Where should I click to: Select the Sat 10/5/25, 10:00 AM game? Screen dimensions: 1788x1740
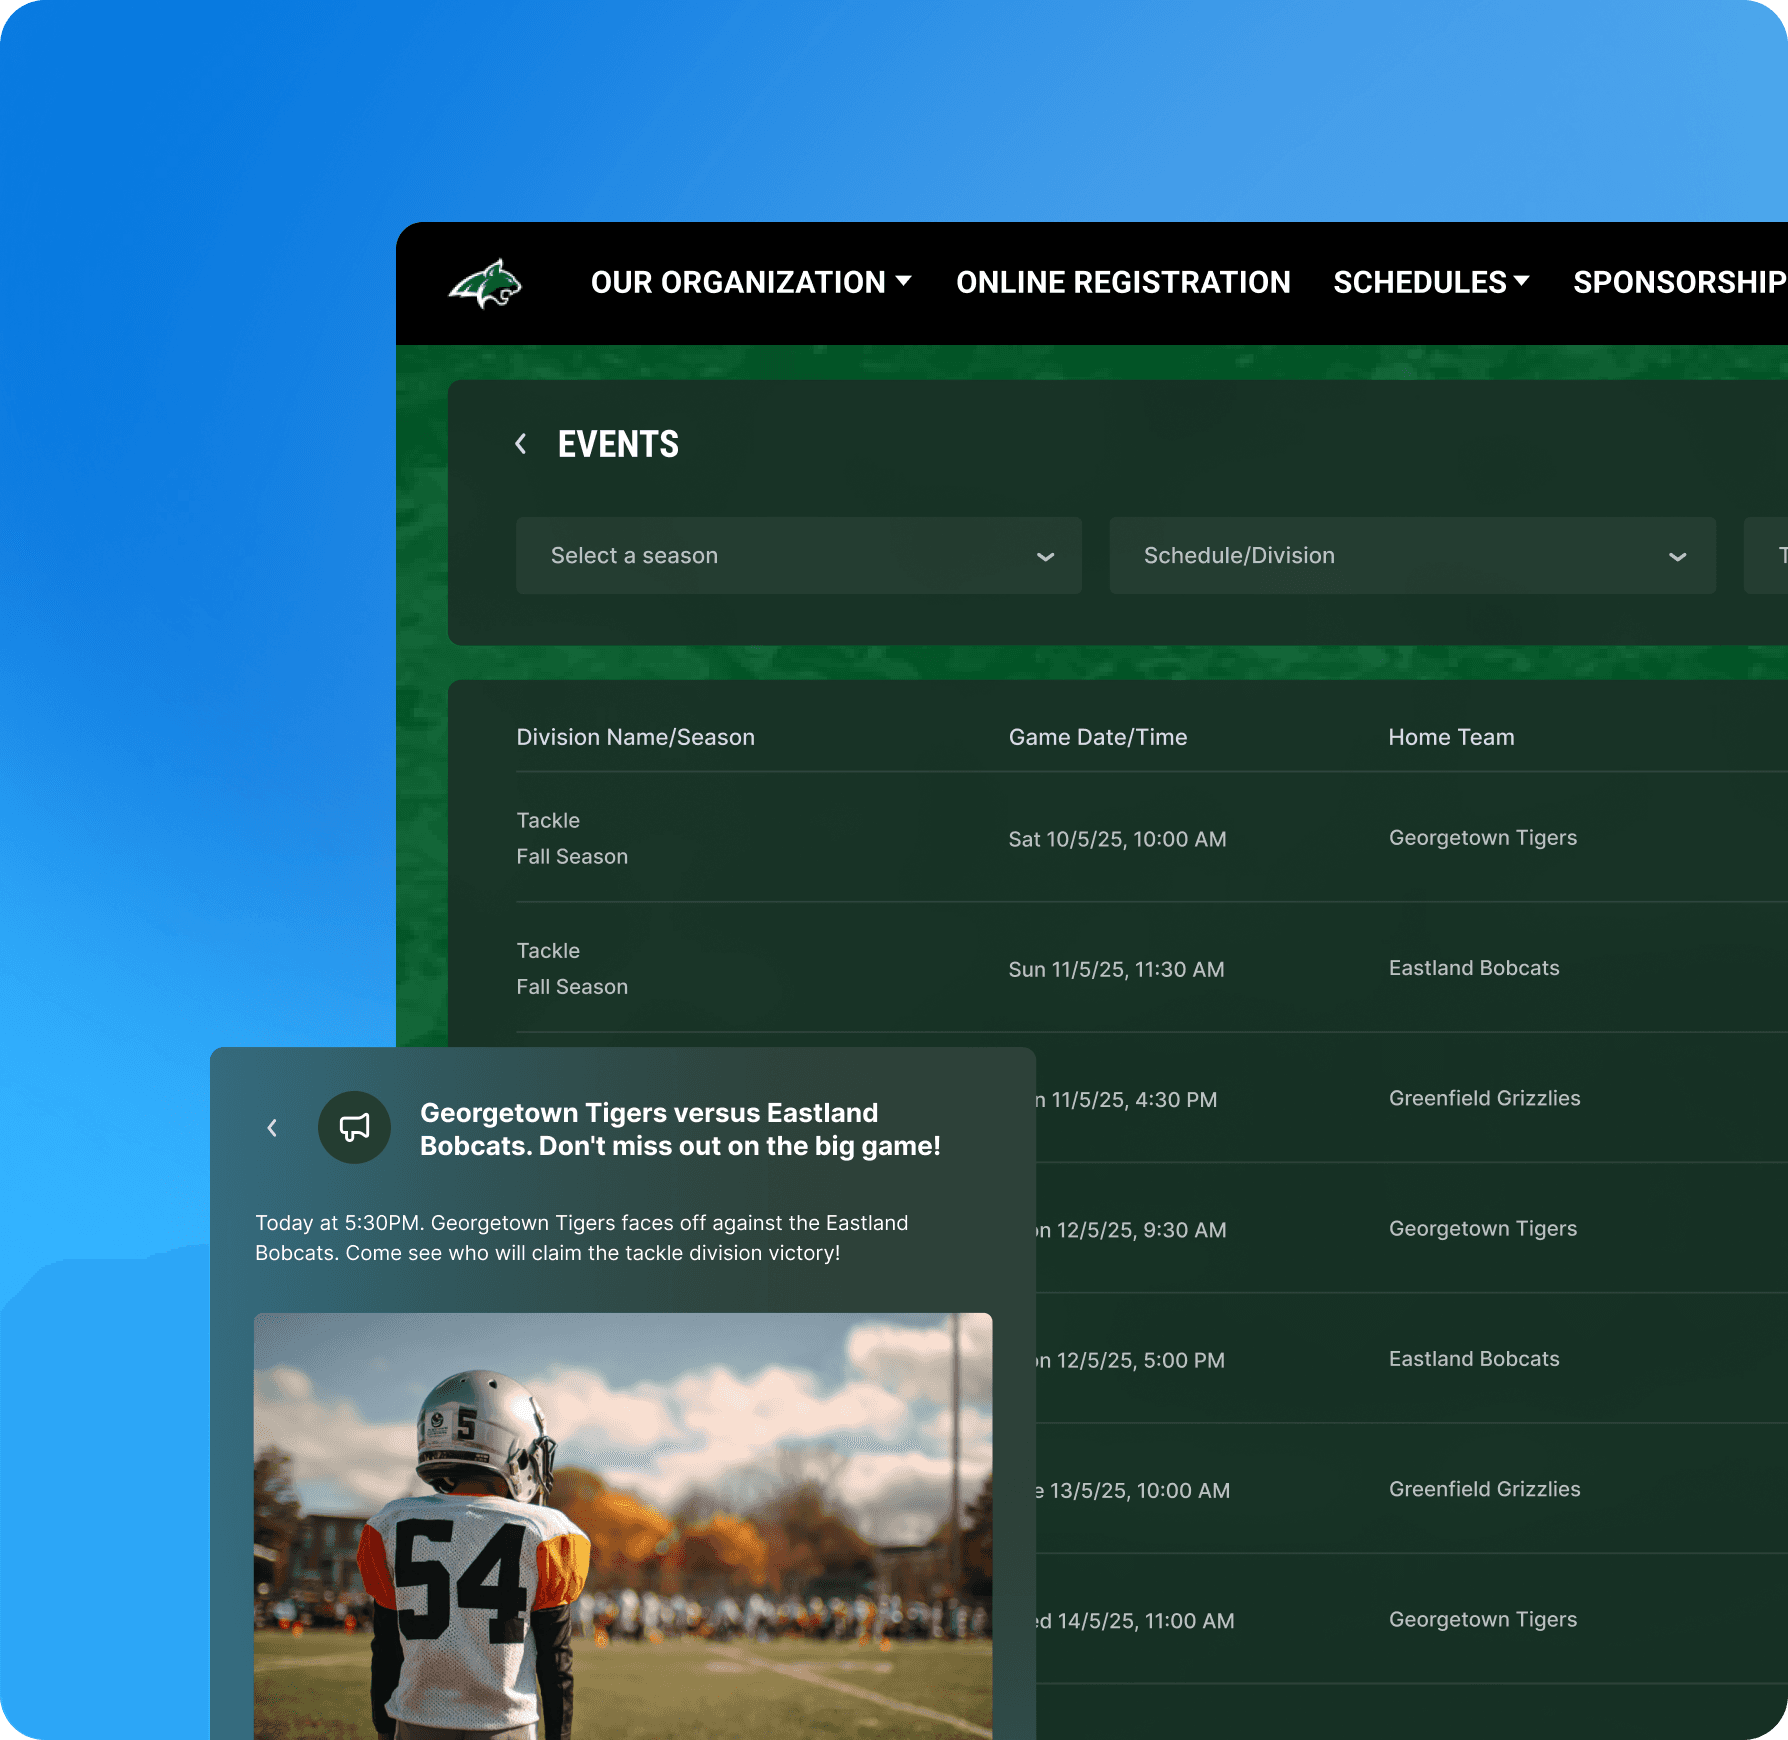point(1117,839)
